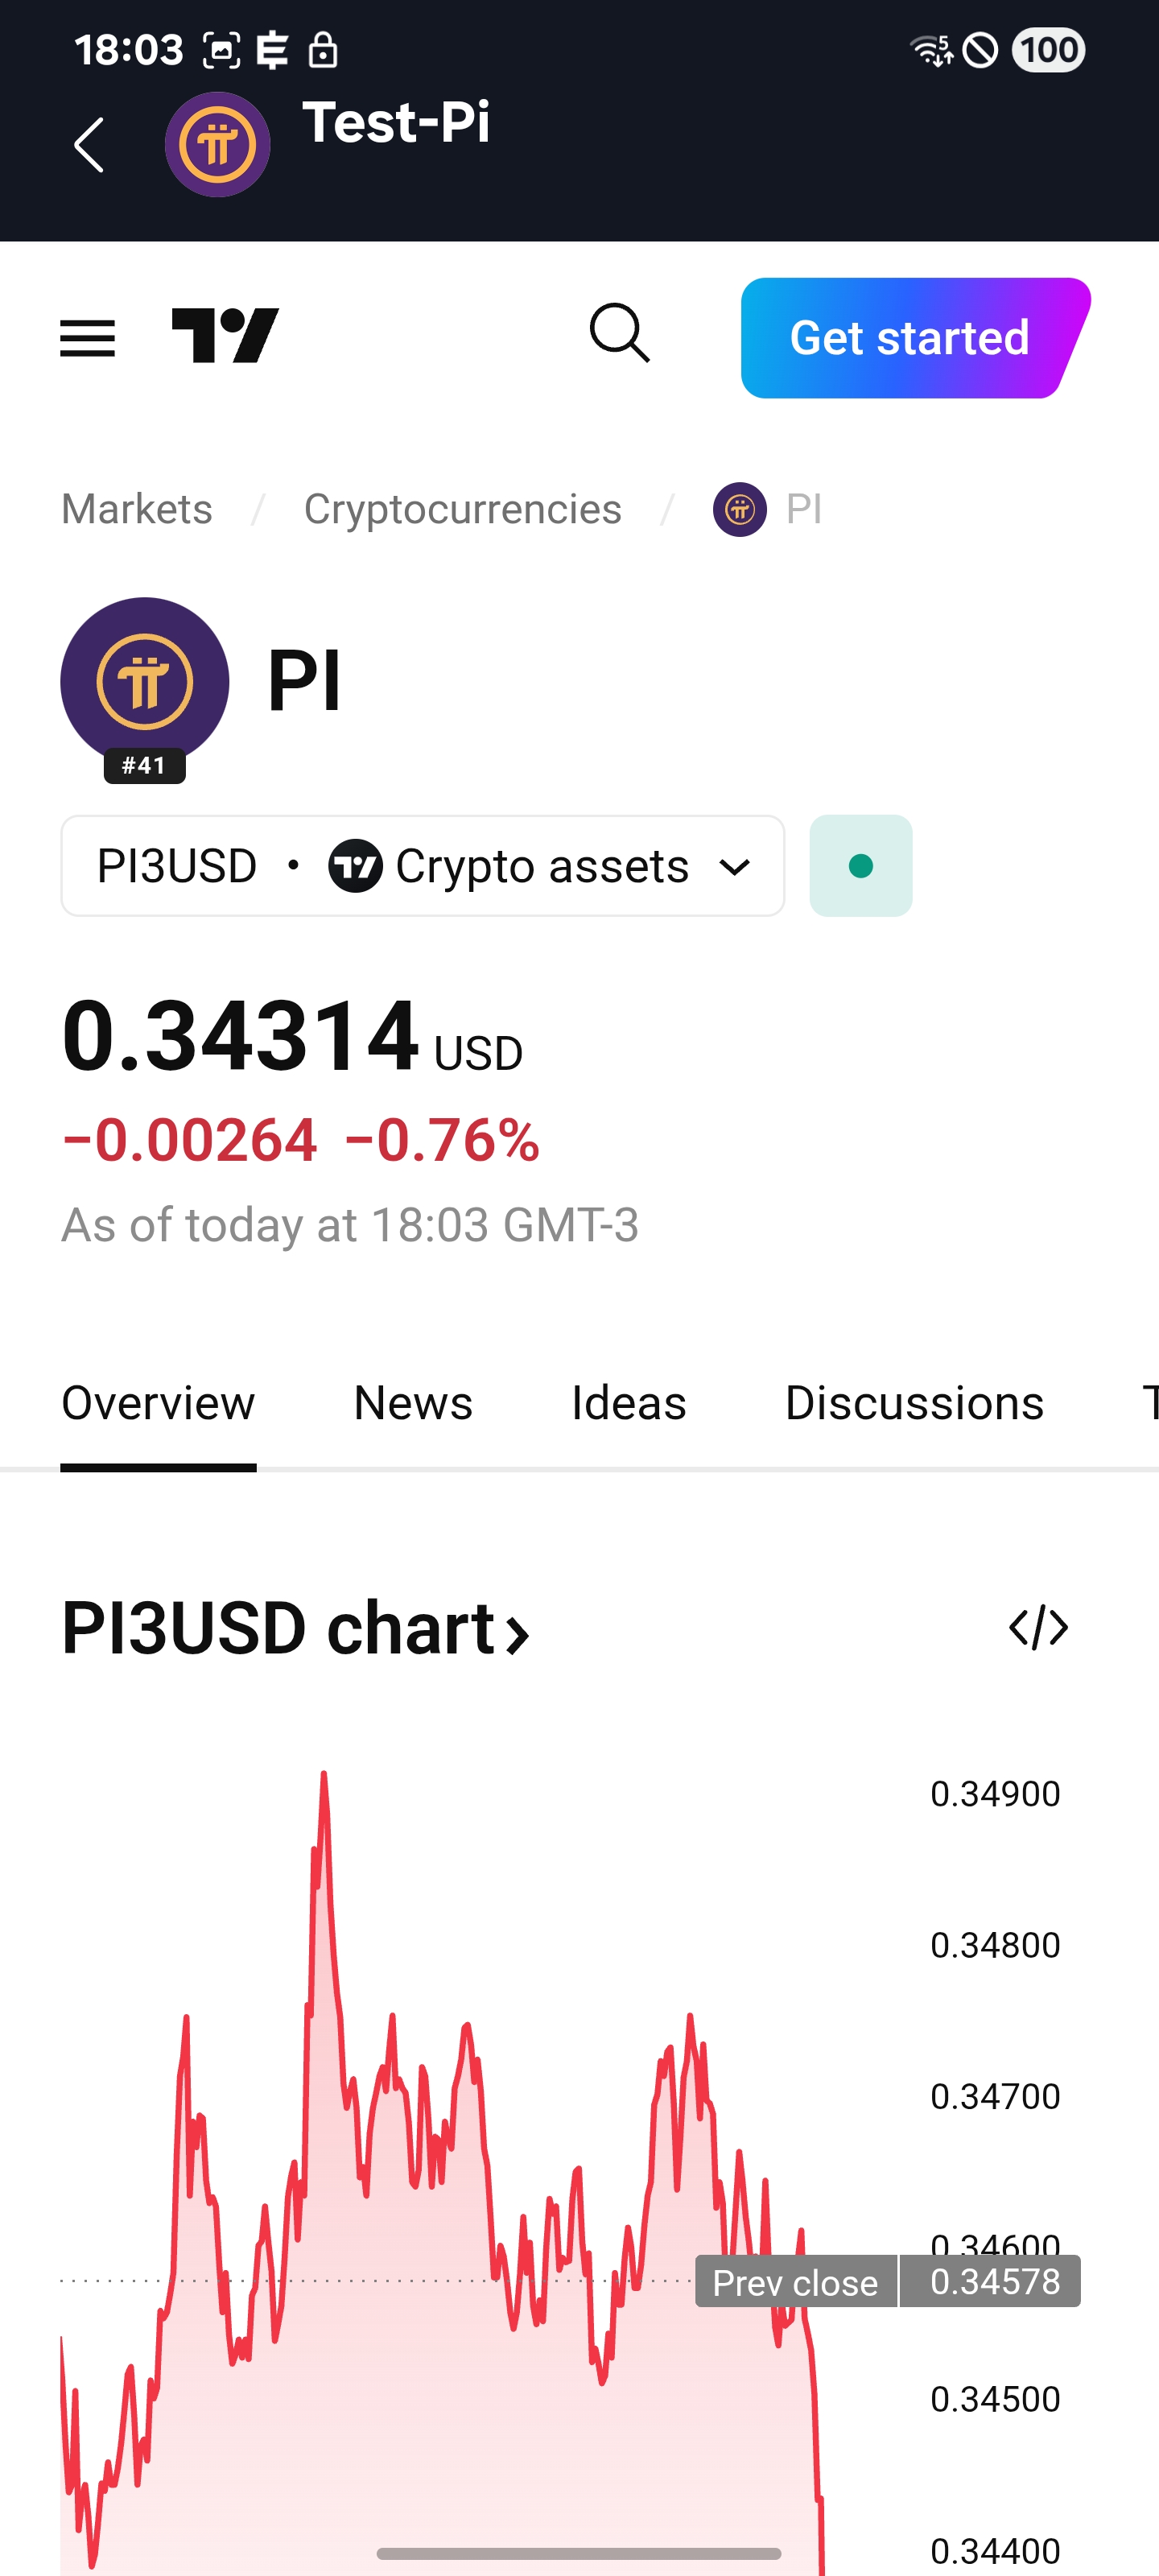Switch to the News tab
This screenshot has width=1159, height=2576.
coord(413,1403)
